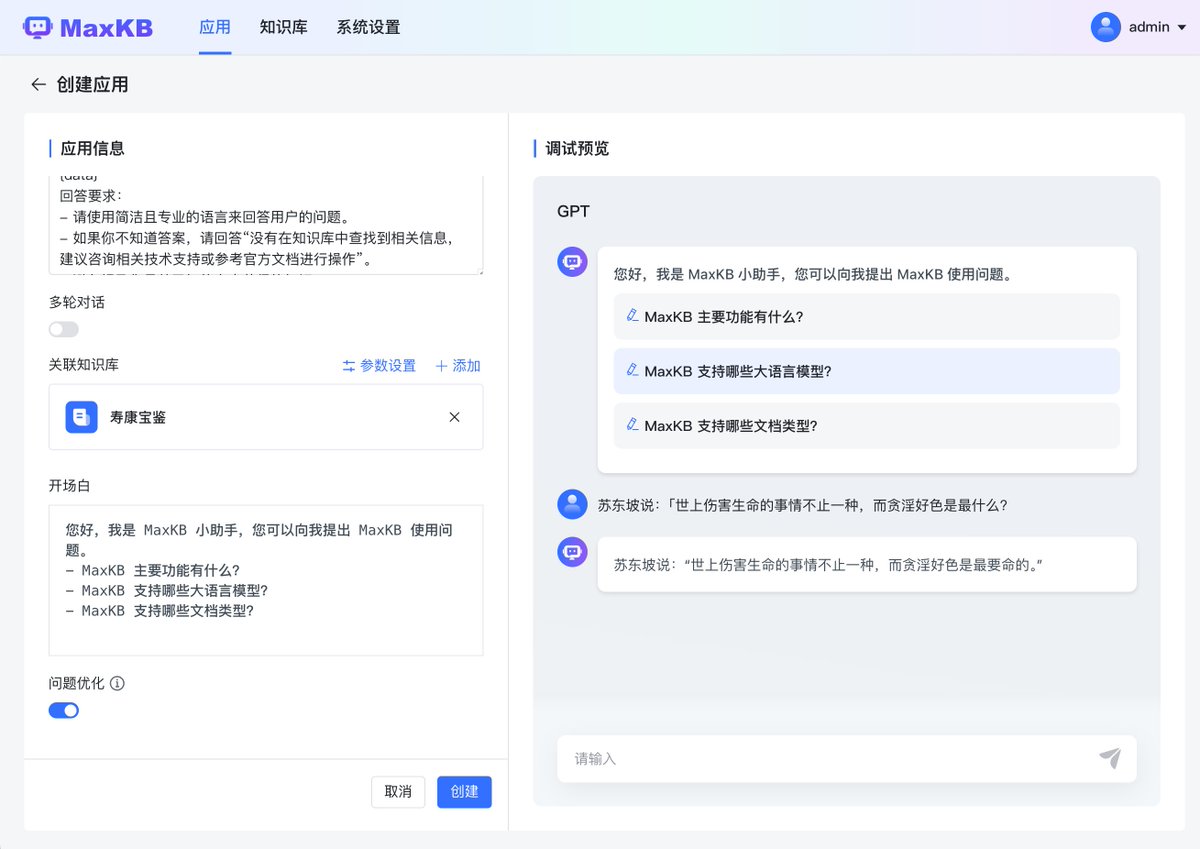
Task: Click the GPT application name in the preview
Action: [574, 212]
